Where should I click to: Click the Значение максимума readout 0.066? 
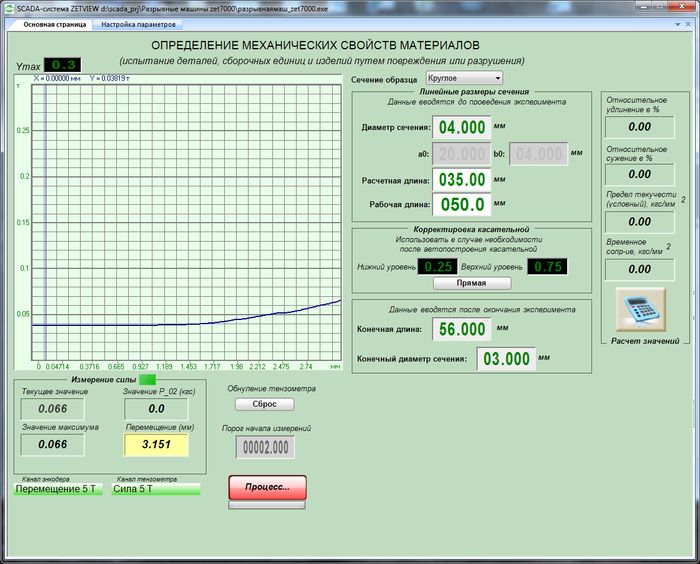(52, 444)
